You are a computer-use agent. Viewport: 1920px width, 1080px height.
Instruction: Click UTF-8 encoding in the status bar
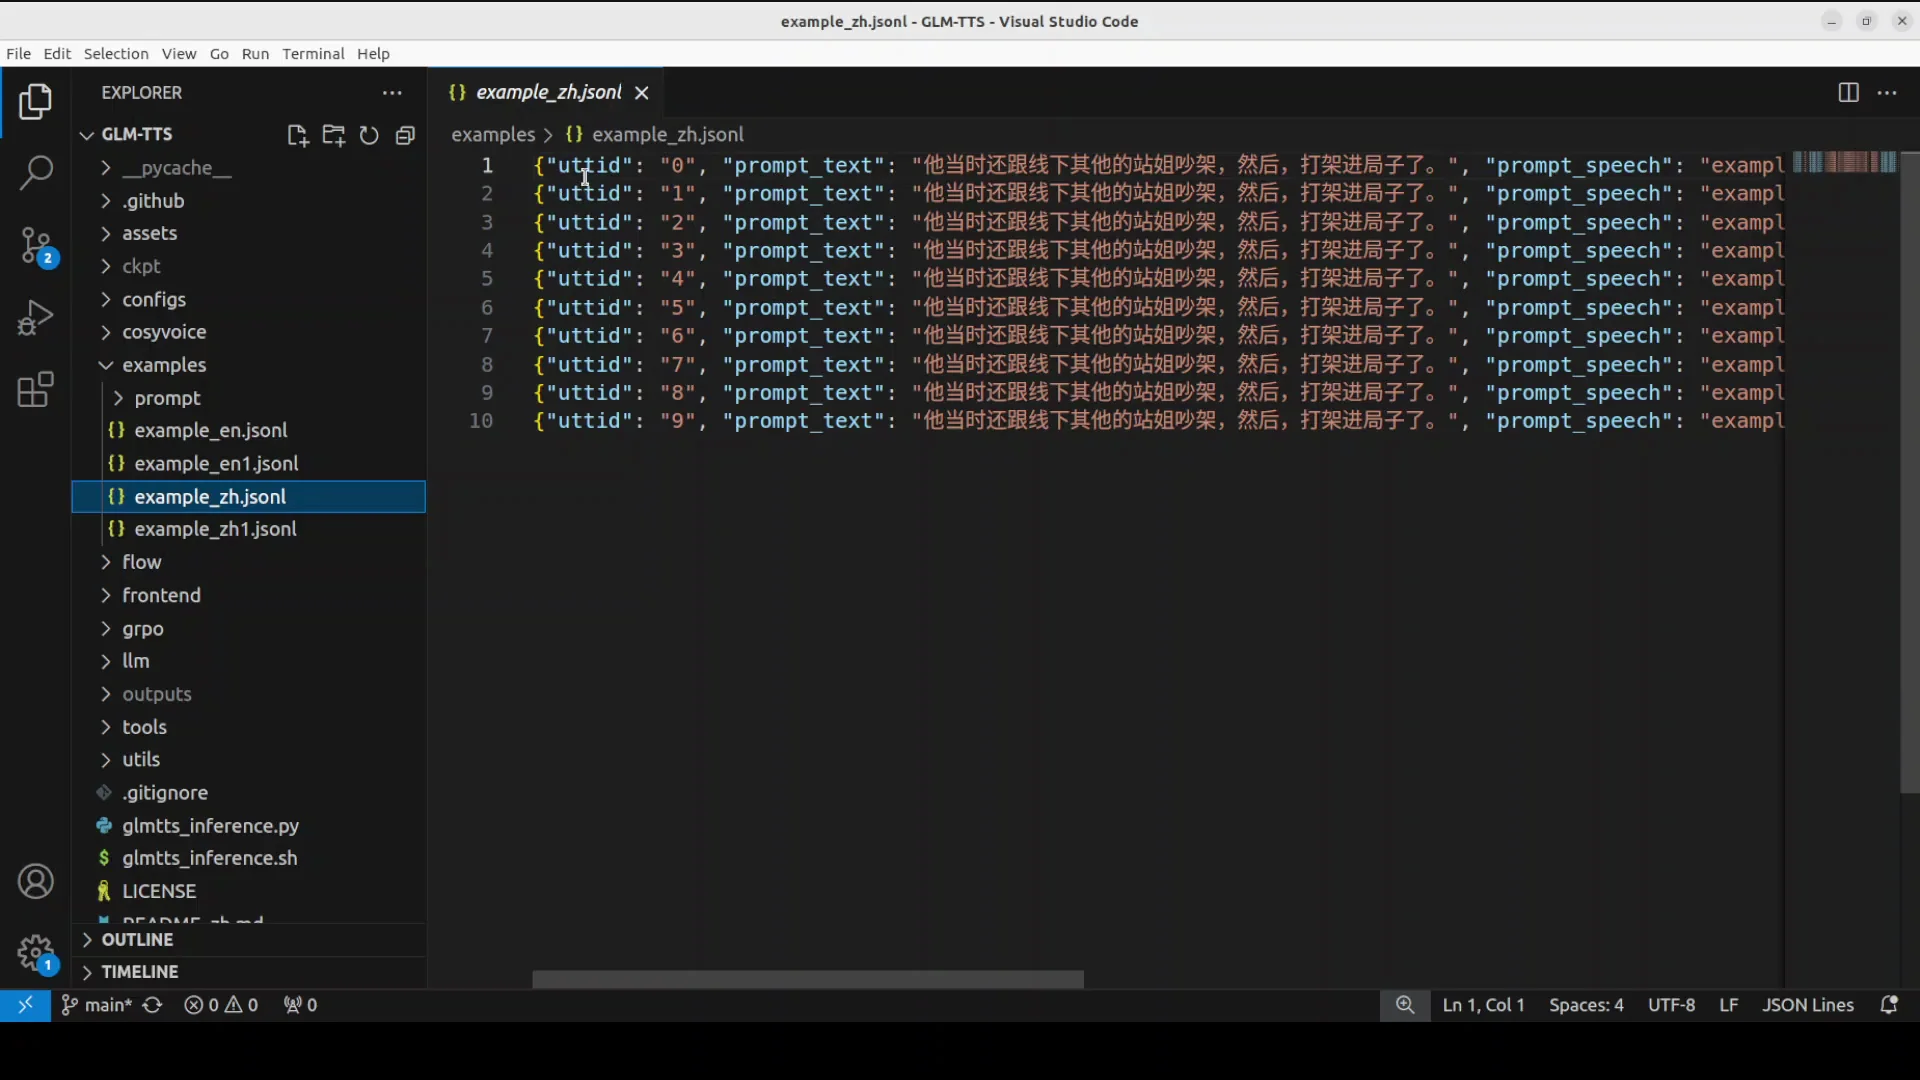point(1671,1005)
